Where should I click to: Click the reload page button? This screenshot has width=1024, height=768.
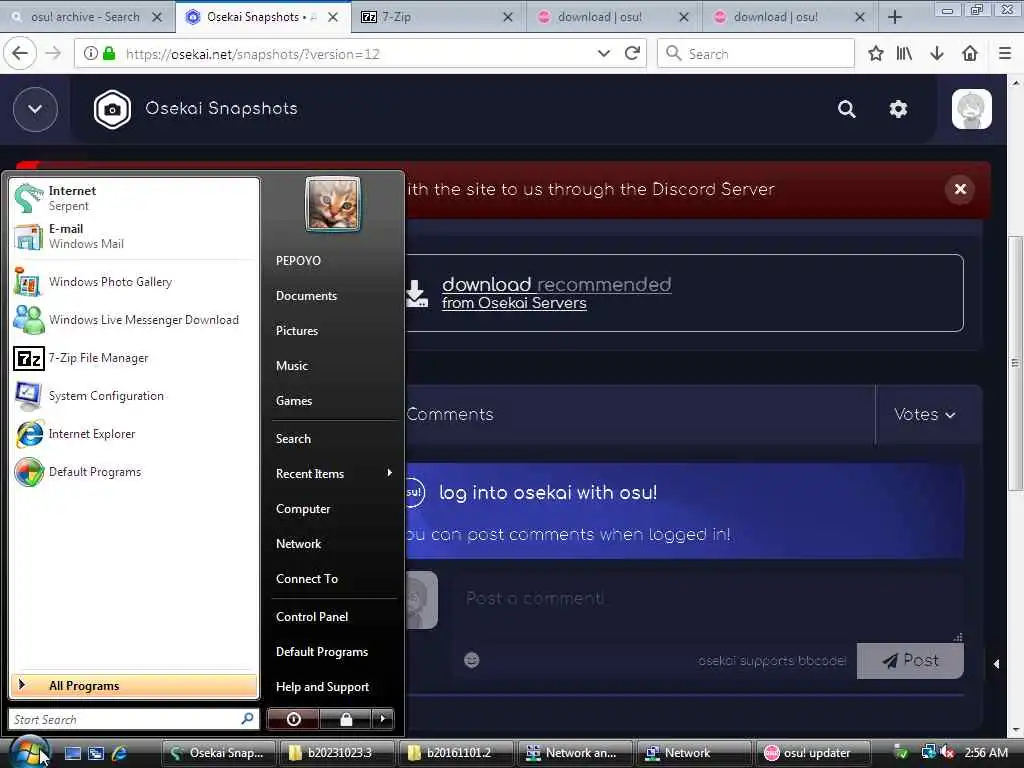(x=632, y=54)
